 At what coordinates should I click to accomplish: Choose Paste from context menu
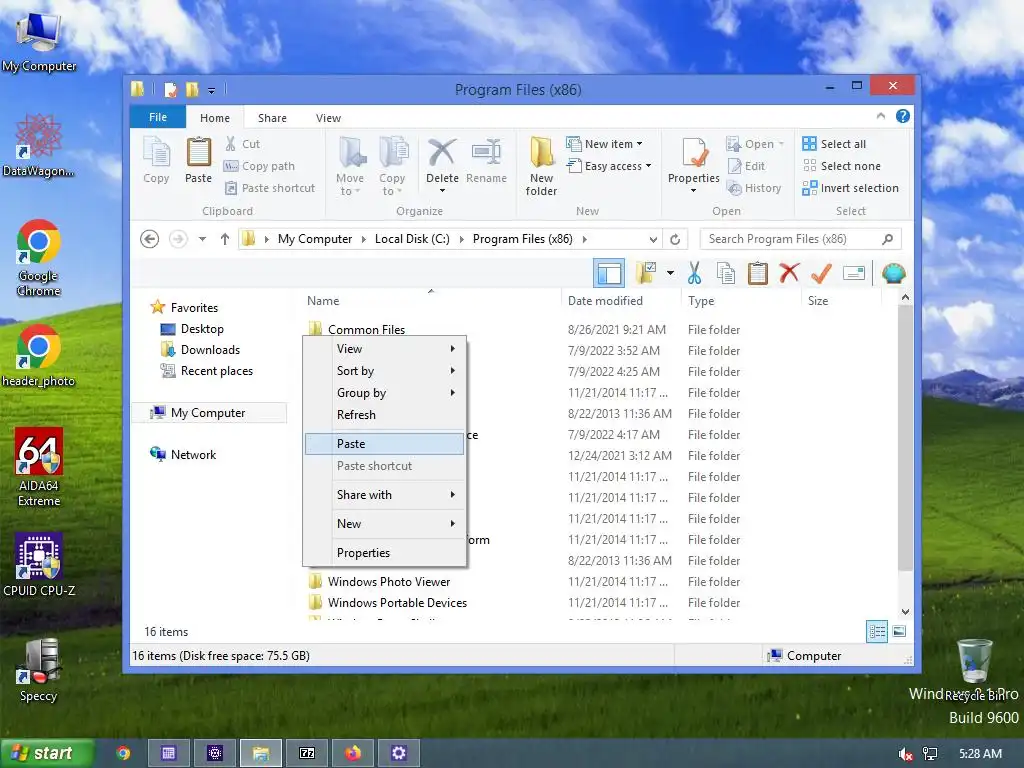(x=385, y=443)
